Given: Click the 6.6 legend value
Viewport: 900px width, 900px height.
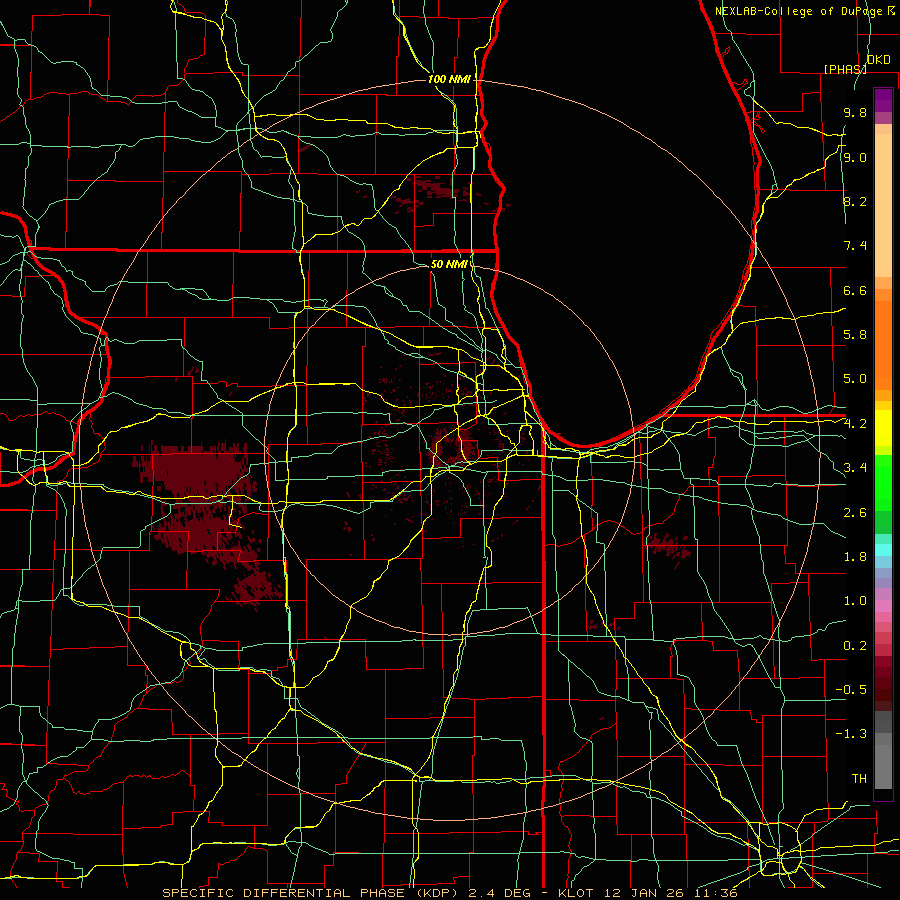Looking at the screenshot, I should [x=855, y=290].
